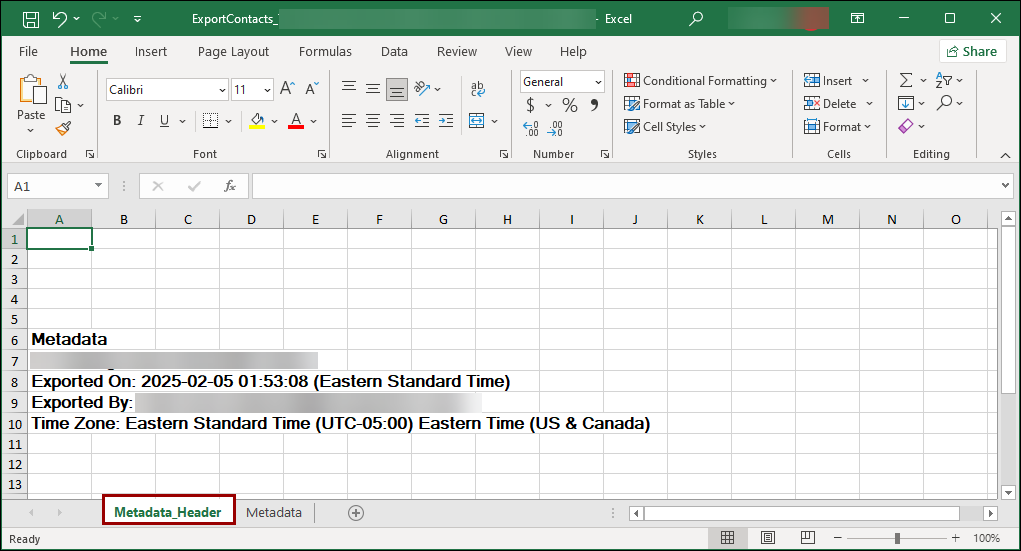Select the Format Painter brush icon
Image resolution: width=1021 pixels, height=551 pixels.
63,128
